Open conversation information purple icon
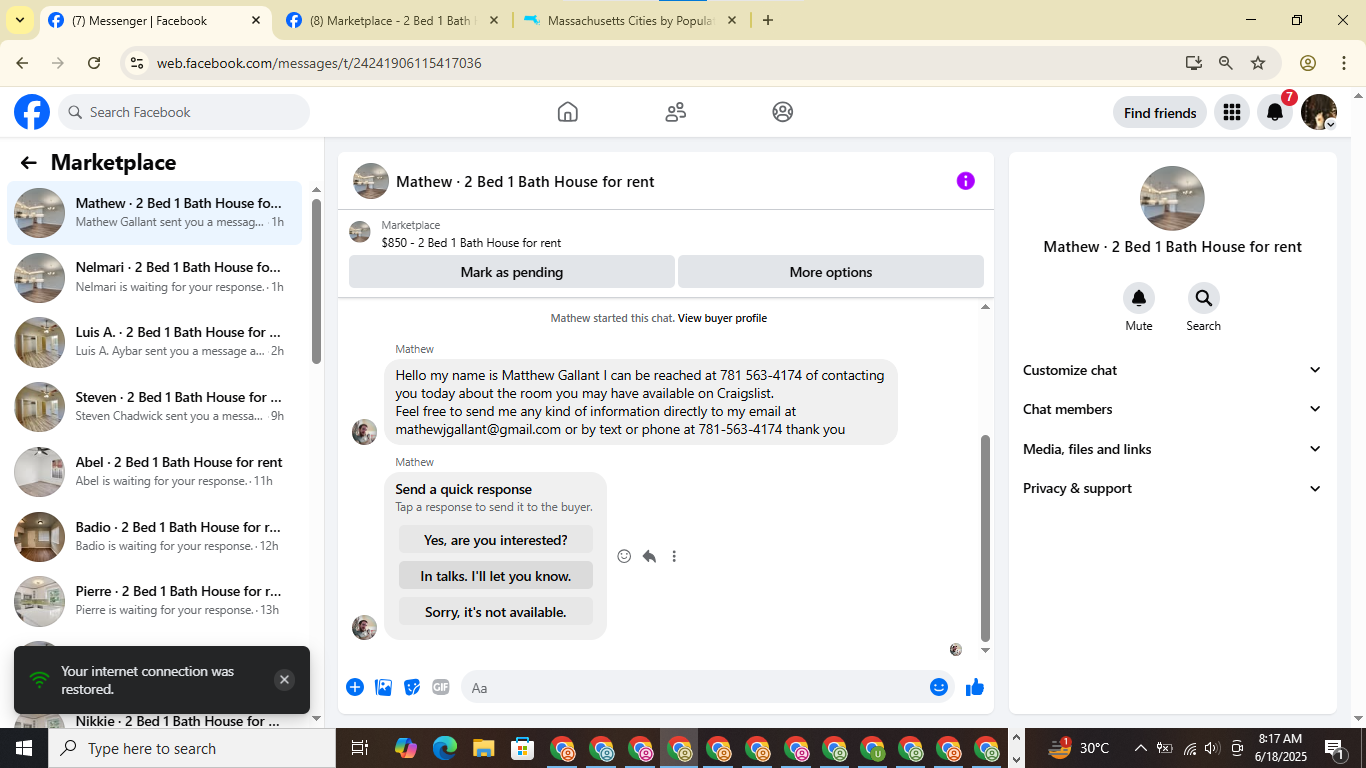Viewport: 1366px width, 768px height. [965, 181]
